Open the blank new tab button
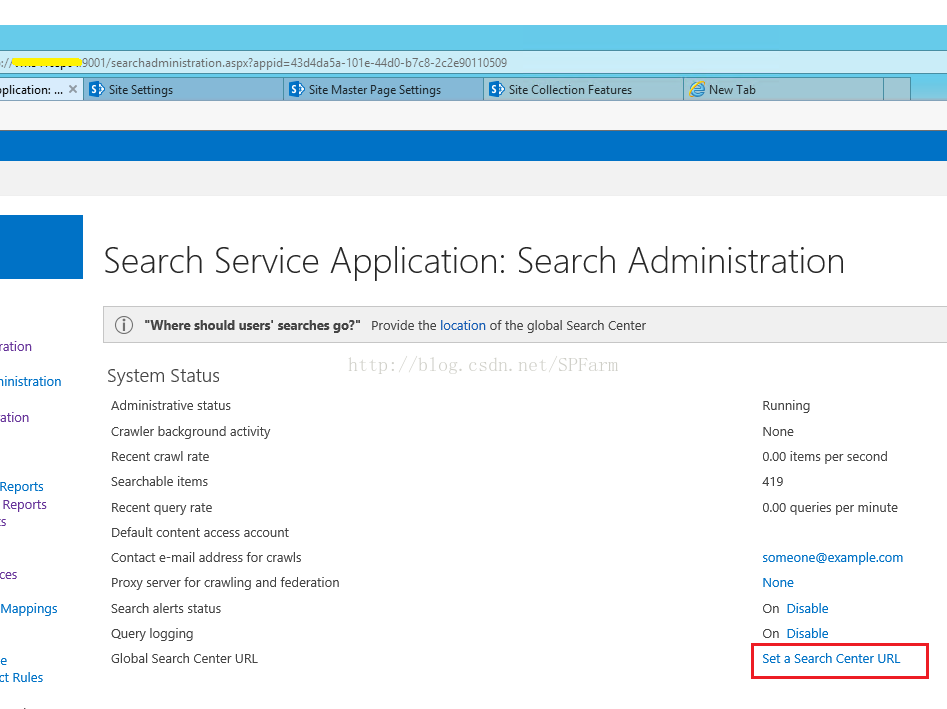The image size is (947, 709). pos(897,89)
